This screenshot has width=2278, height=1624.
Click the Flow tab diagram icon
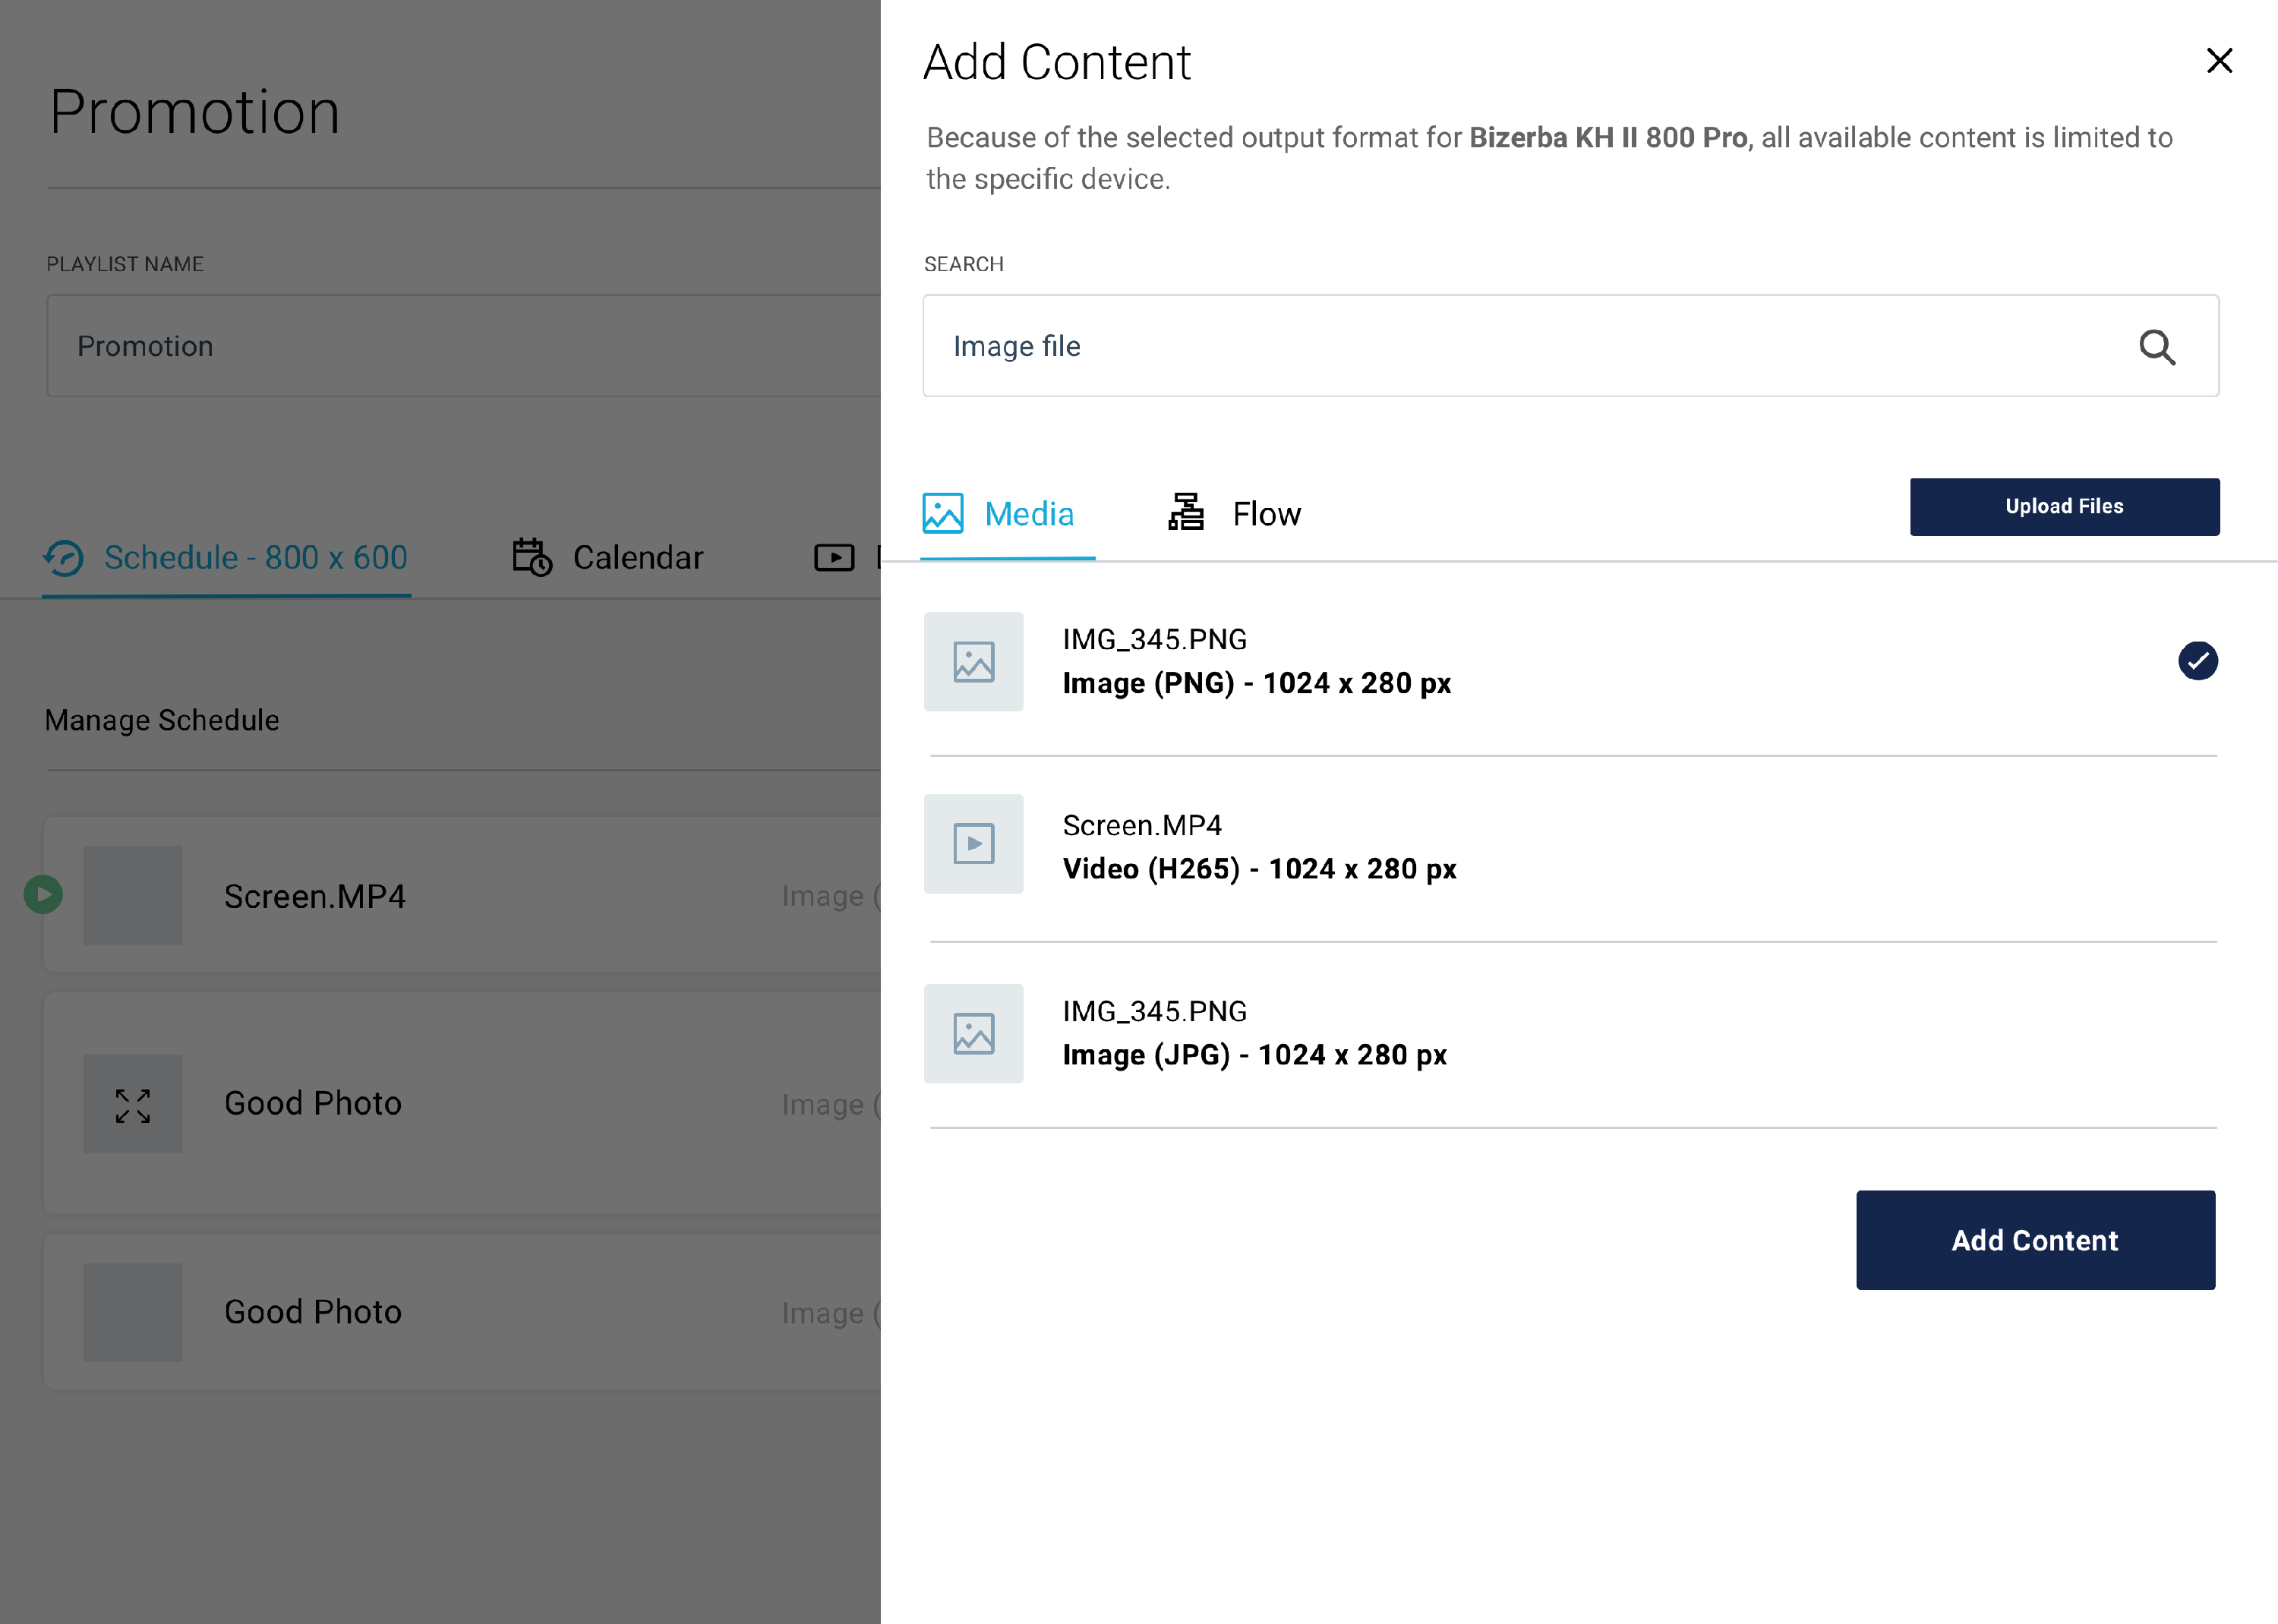coord(1186,512)
